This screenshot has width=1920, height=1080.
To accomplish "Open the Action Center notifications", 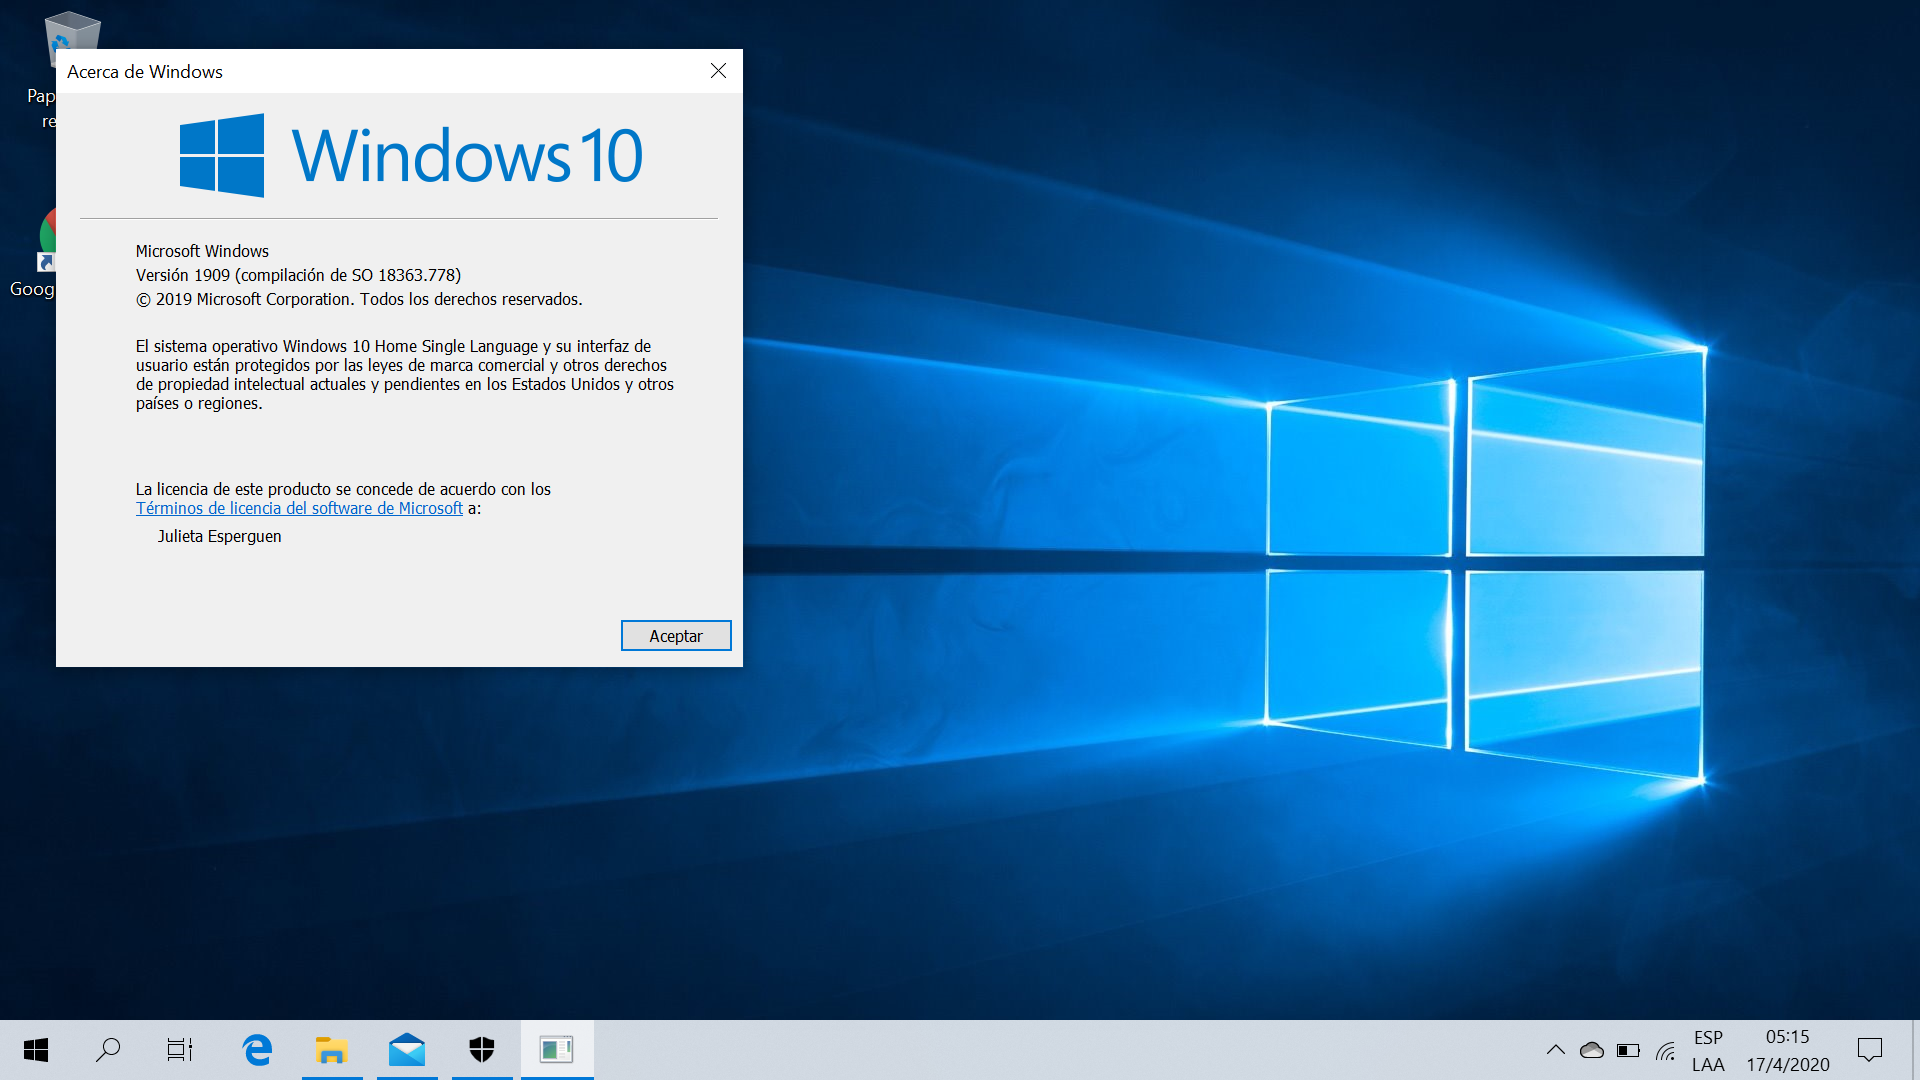I will click(1869, 1050).
